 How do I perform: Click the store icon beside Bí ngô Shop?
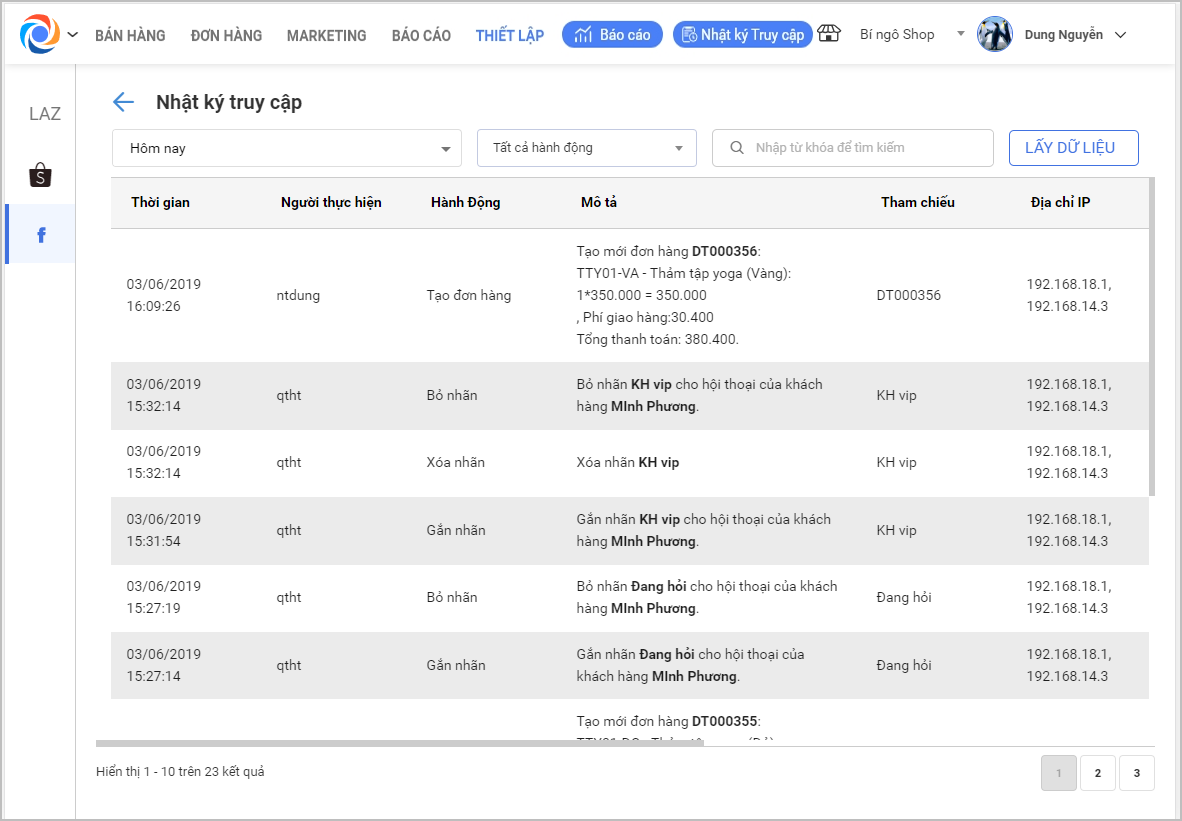click(829, 34)
